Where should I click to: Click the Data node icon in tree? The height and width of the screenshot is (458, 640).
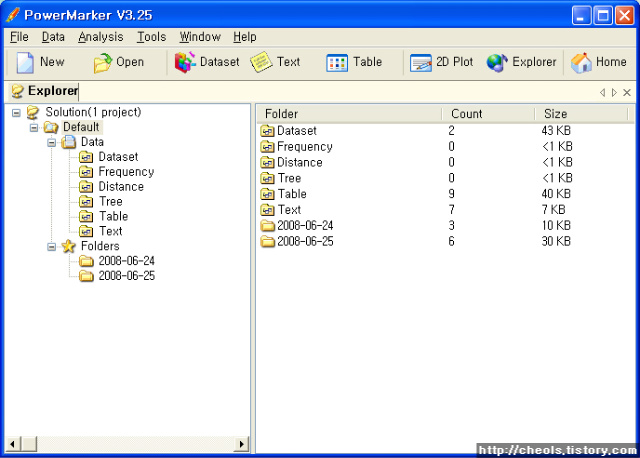coord(69,142)
